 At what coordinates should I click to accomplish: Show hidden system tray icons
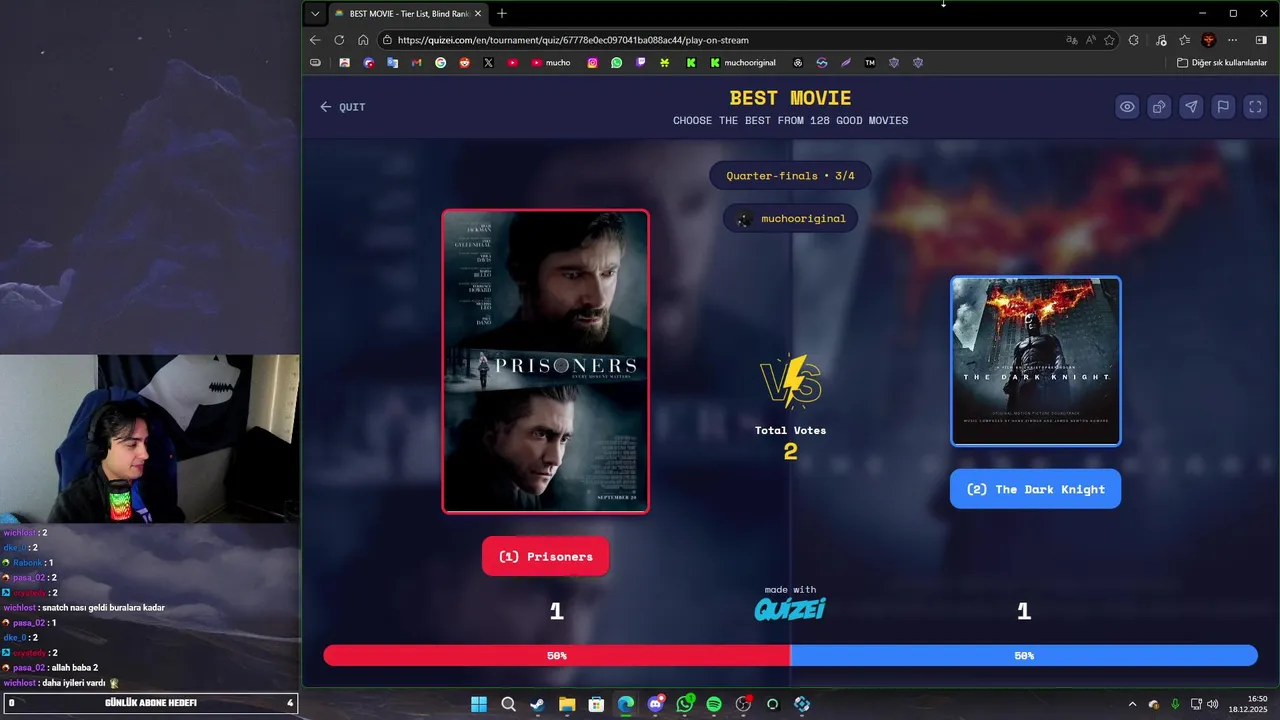[x=1132, y=704]
